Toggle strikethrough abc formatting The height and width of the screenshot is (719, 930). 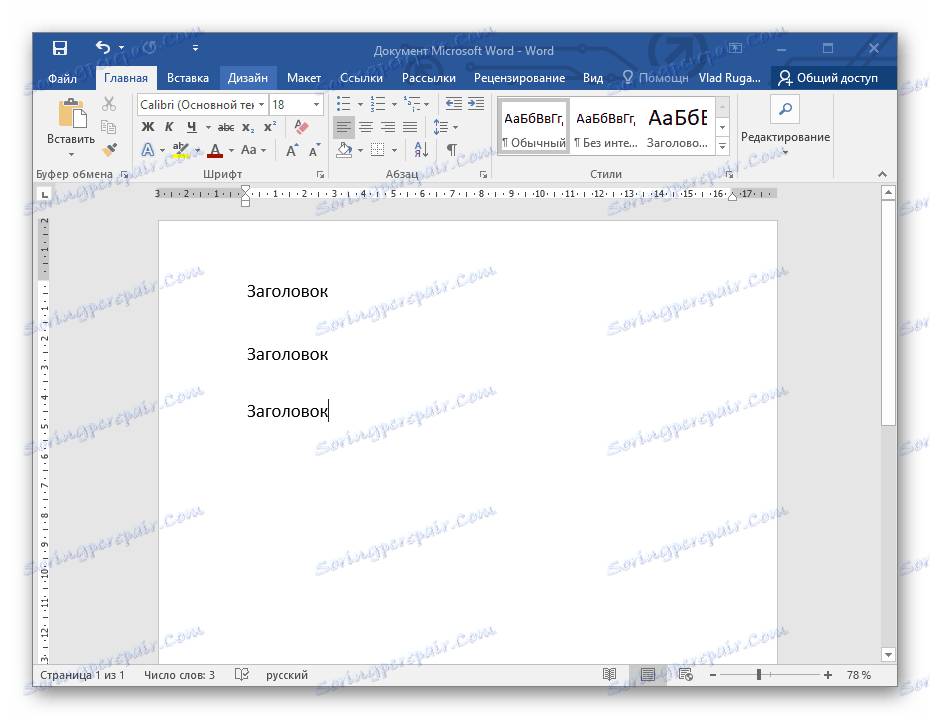(x=225, y=127)
